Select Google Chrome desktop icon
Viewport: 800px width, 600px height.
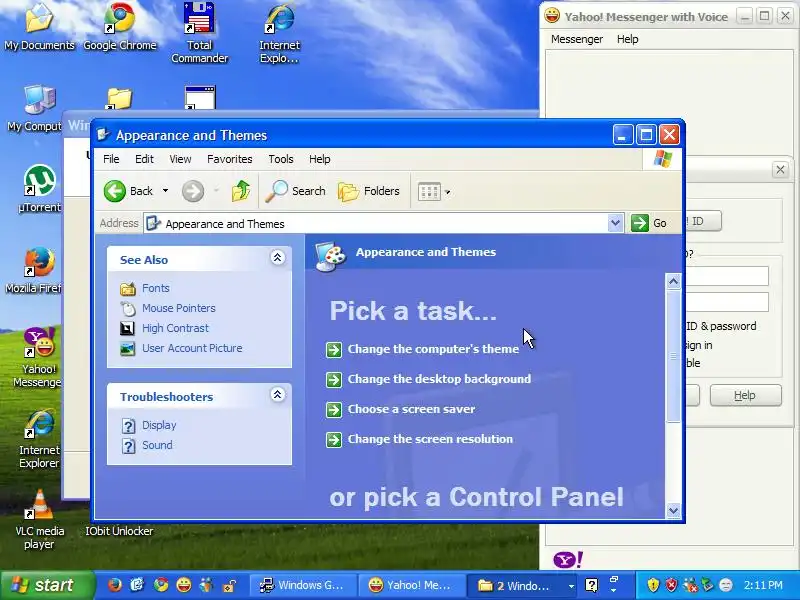coord(120,27)
